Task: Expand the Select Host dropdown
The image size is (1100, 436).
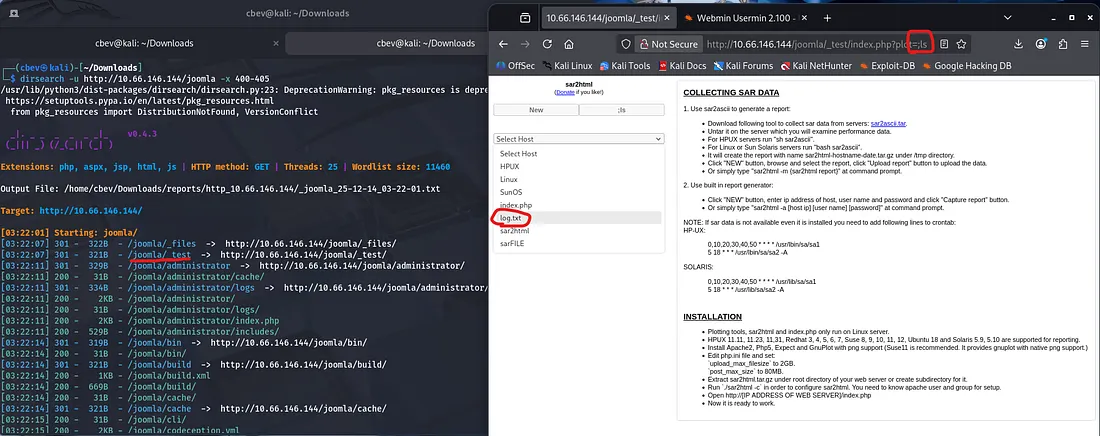Action: point(579,139)
